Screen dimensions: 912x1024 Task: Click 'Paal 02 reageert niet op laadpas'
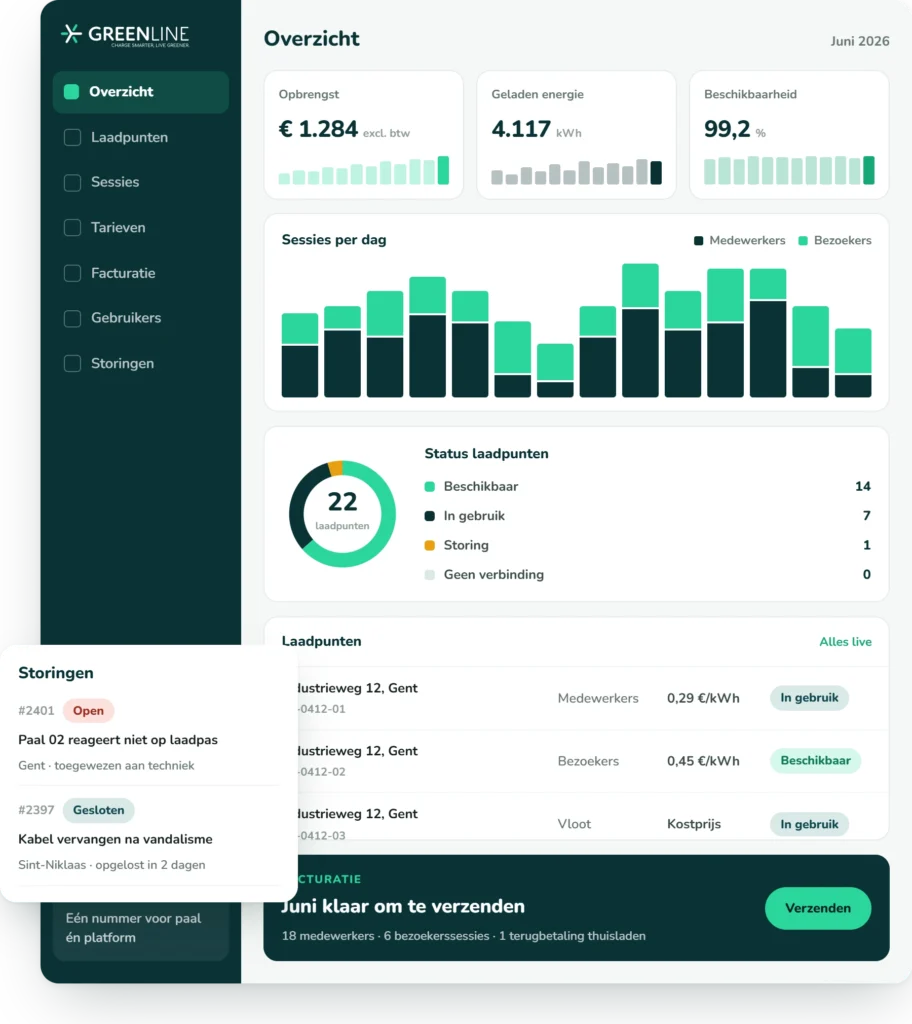tap(118, 740)
